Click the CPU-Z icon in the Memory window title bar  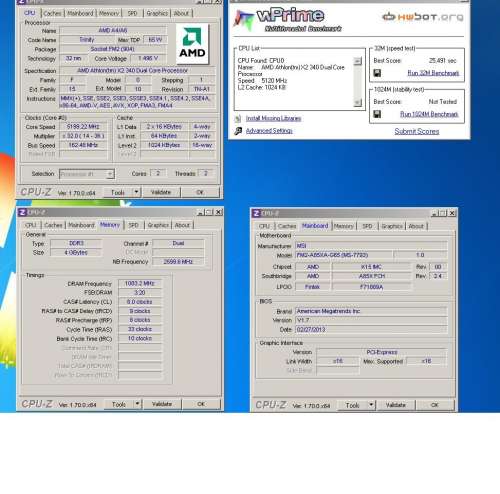tap(23, 212)
